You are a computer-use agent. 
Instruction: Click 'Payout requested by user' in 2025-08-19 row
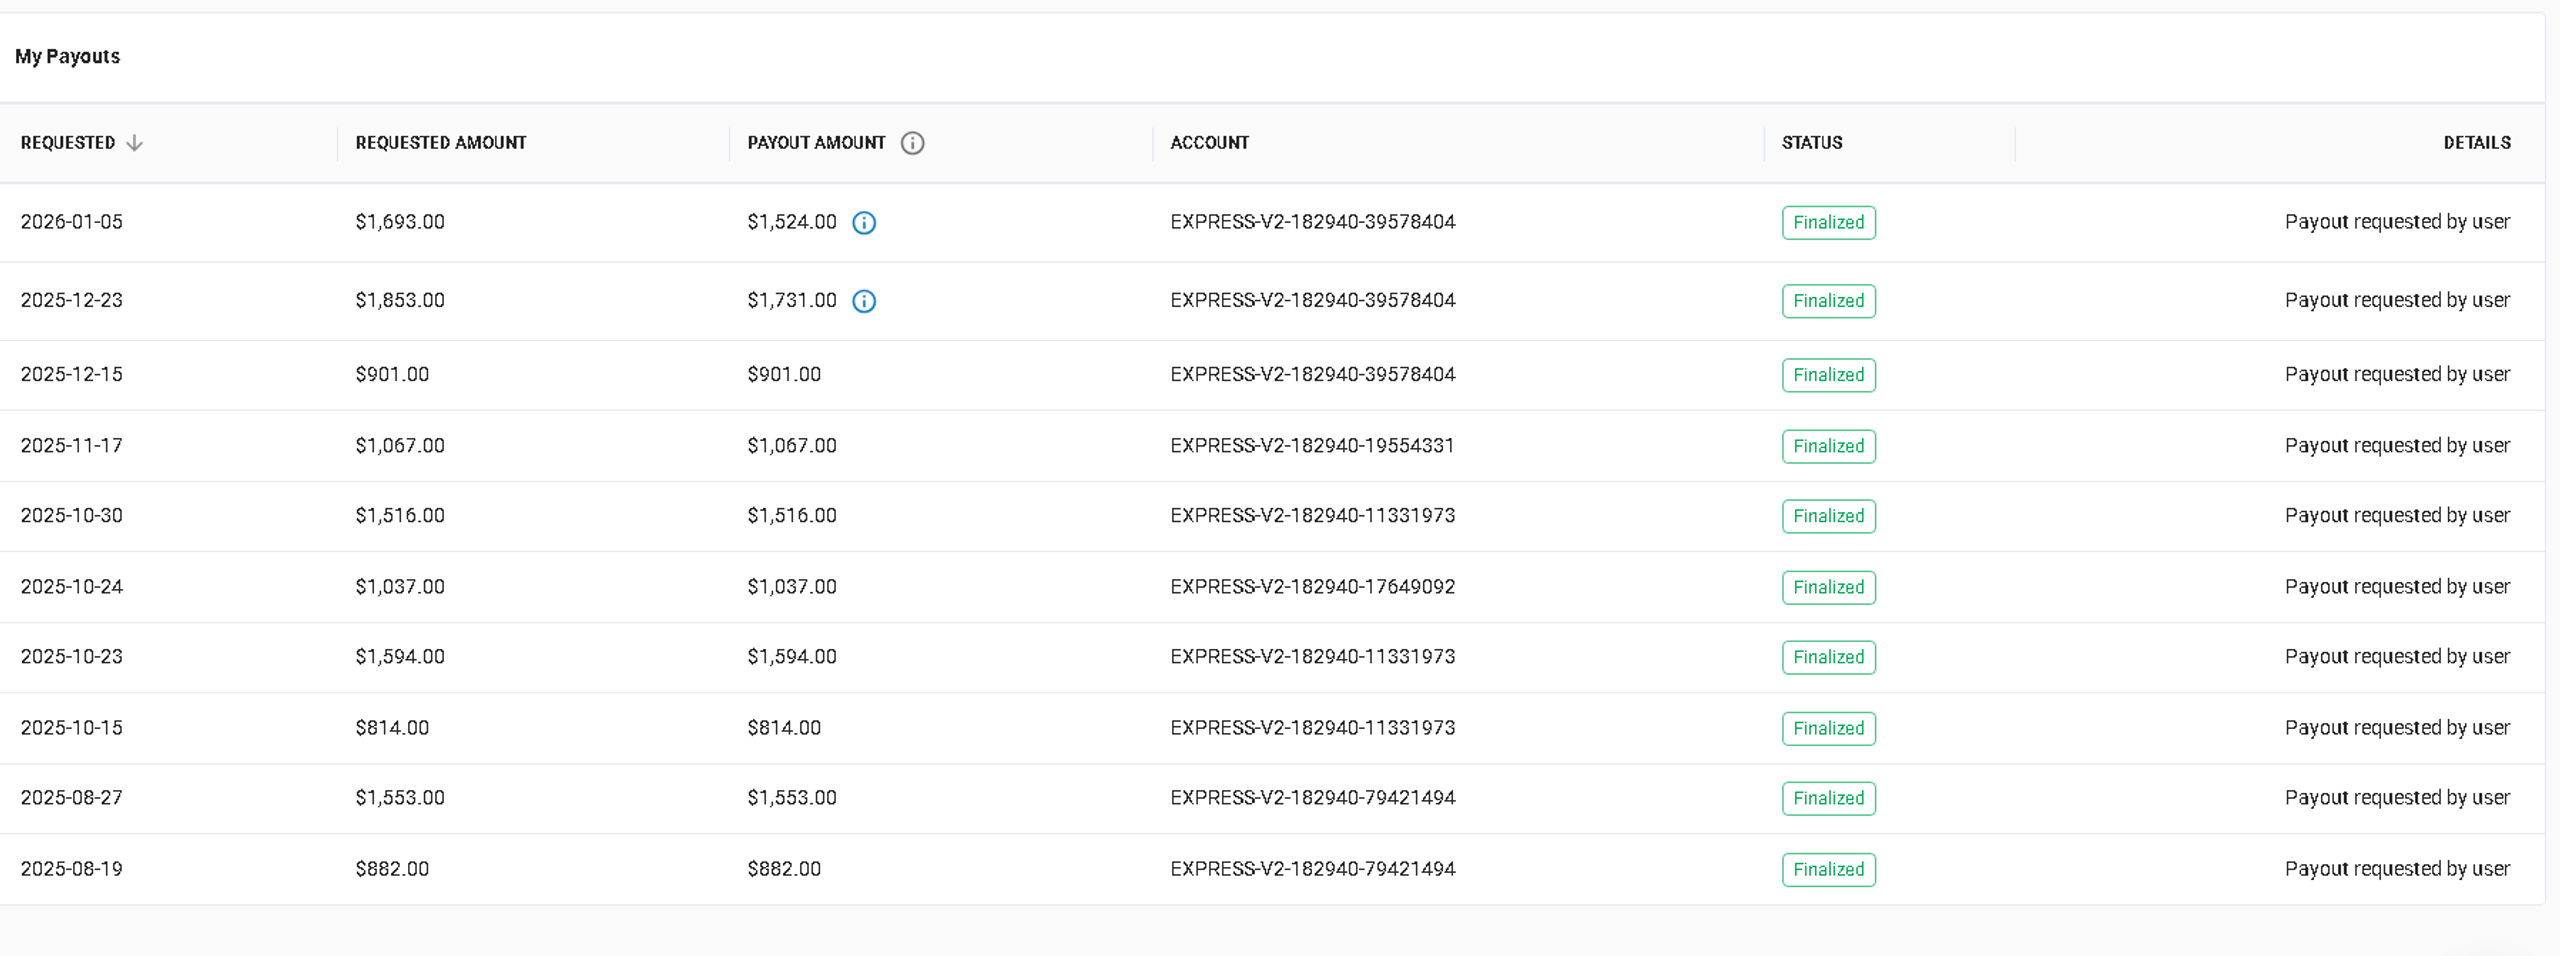[2397, 868]
